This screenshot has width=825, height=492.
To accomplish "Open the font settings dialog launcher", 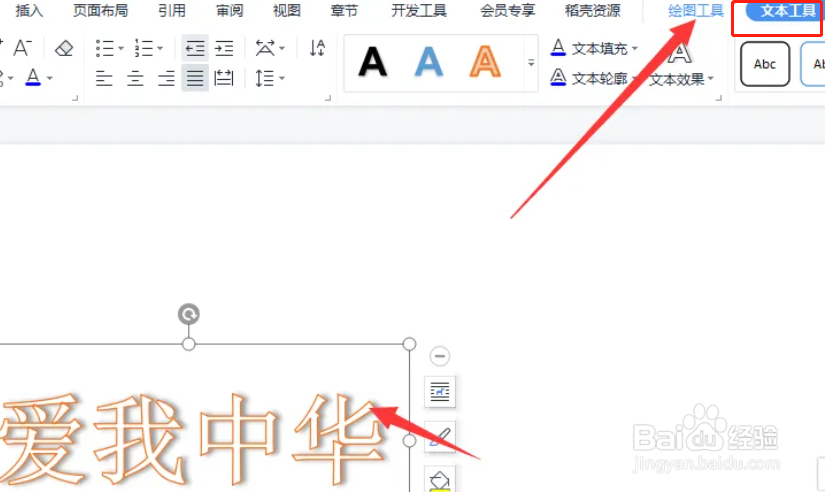I will 75,97.
